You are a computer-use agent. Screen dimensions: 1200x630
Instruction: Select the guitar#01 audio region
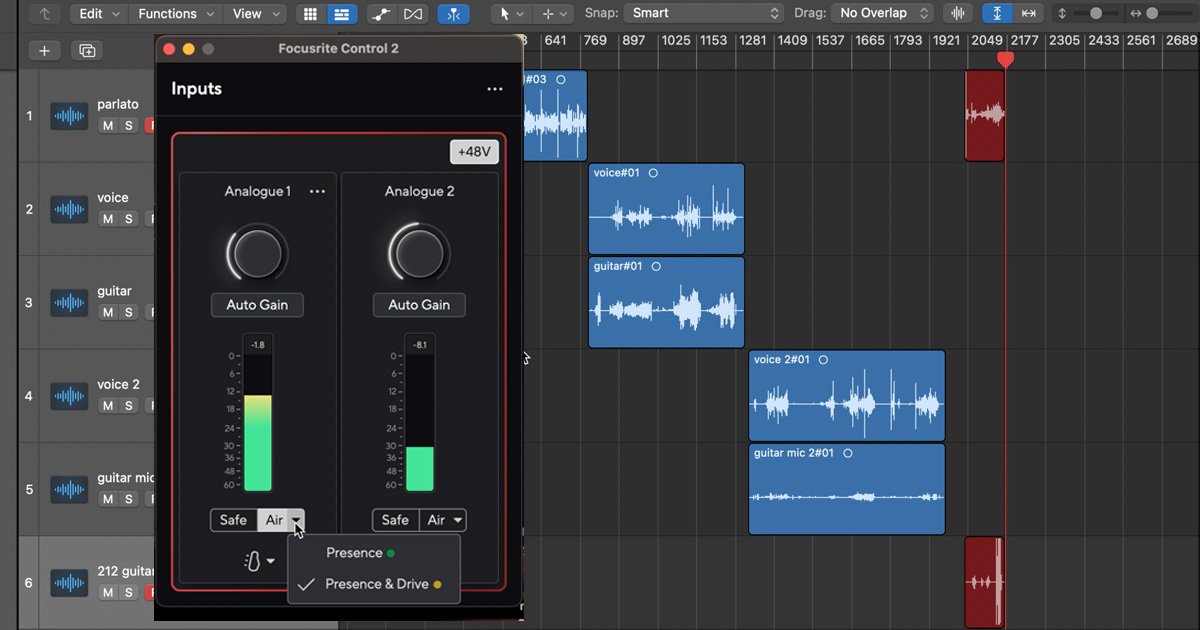667,302
